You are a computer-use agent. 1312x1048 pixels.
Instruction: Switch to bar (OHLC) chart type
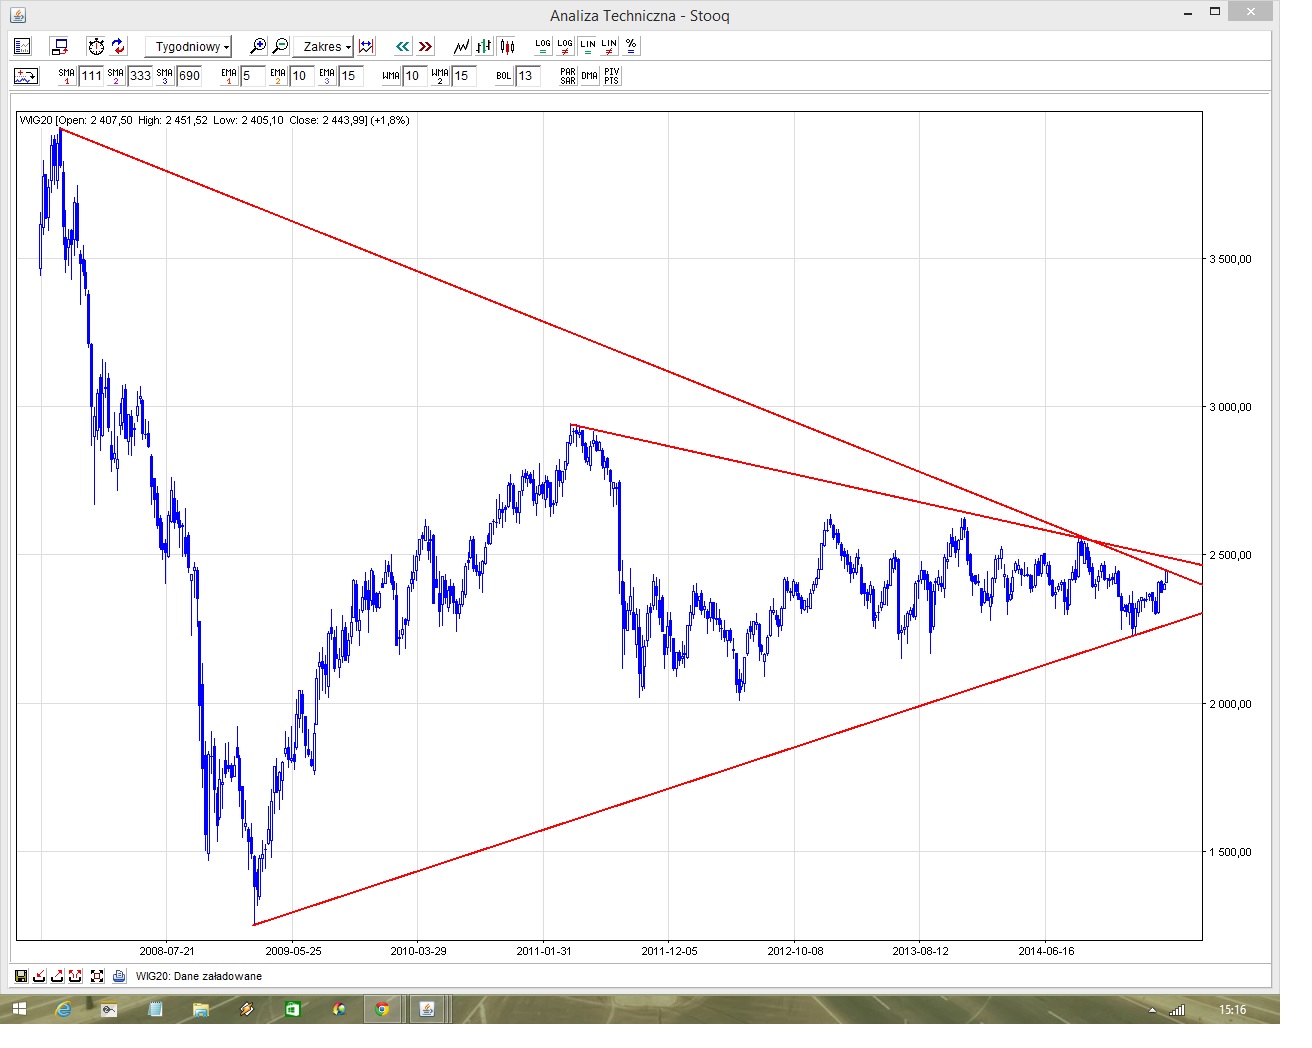pos(484,46)
